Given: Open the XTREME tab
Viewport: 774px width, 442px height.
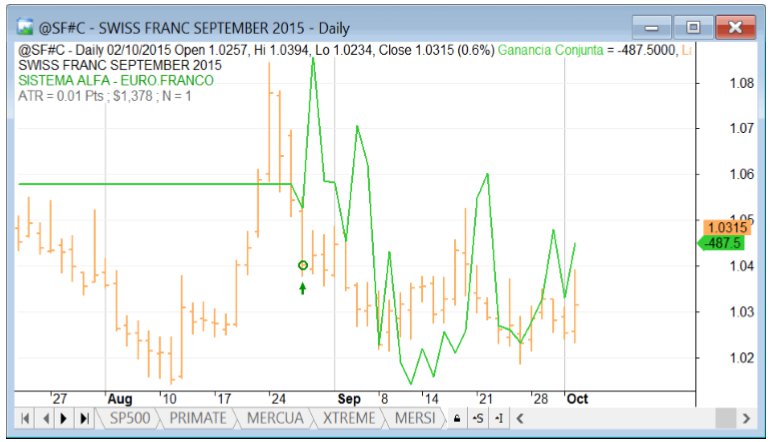Looking at the screenshot, I should [x=349, y=418].
